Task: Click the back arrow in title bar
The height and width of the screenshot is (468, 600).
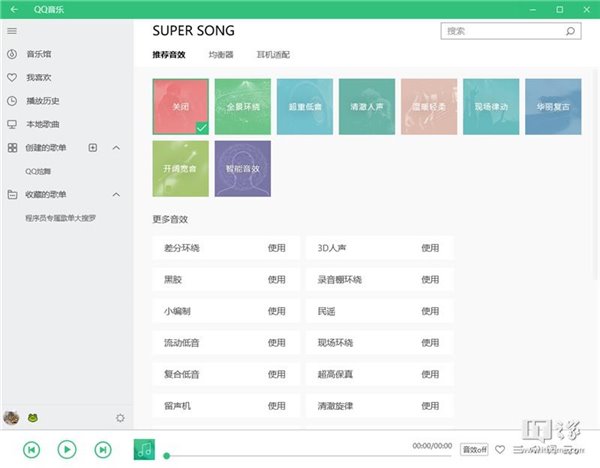Action: [14, 9]
